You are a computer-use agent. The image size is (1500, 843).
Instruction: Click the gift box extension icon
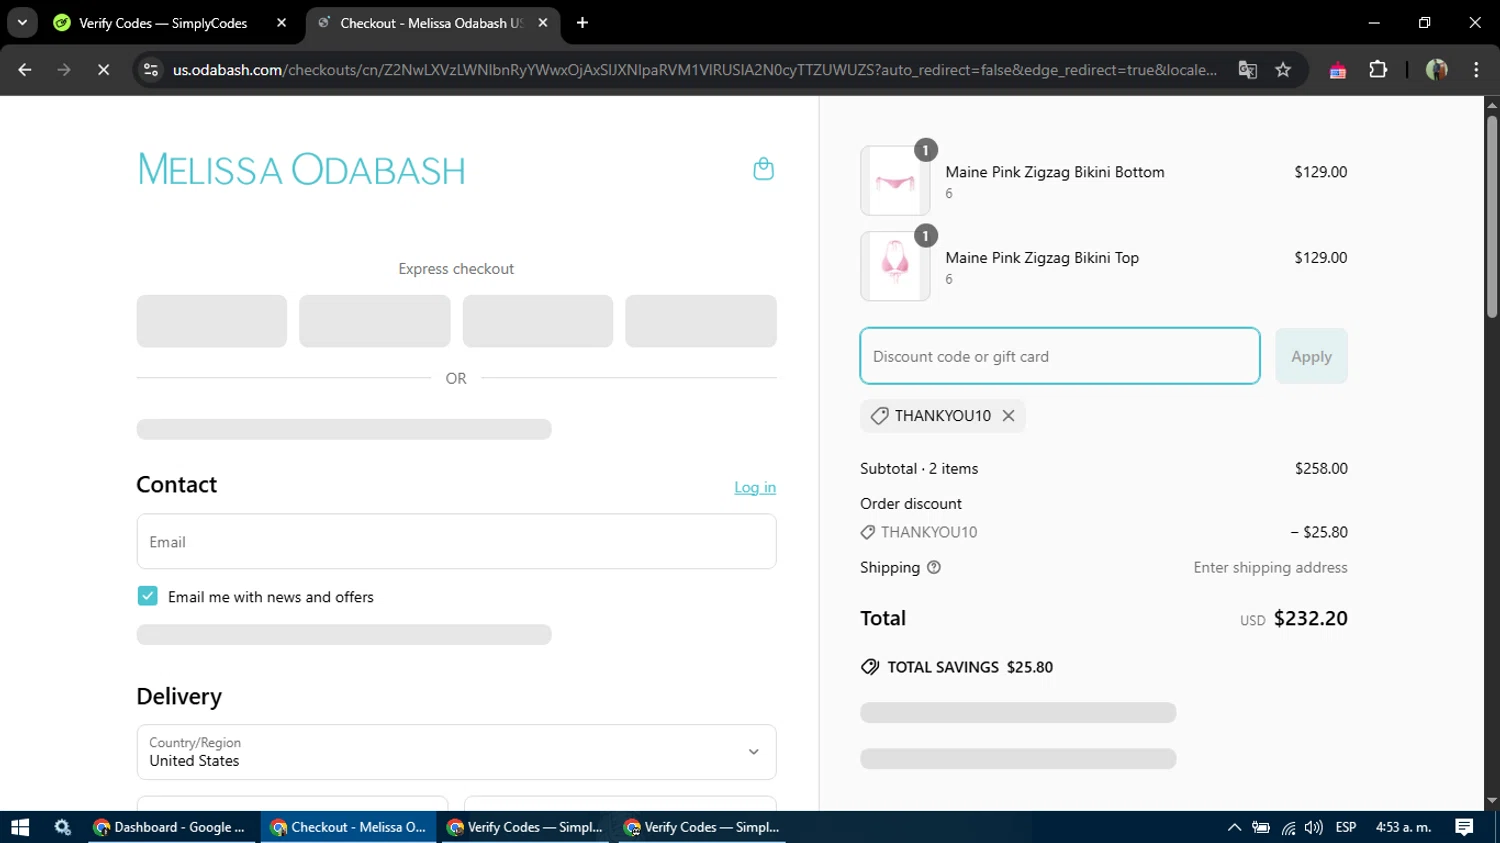[x=1337, y=70]
